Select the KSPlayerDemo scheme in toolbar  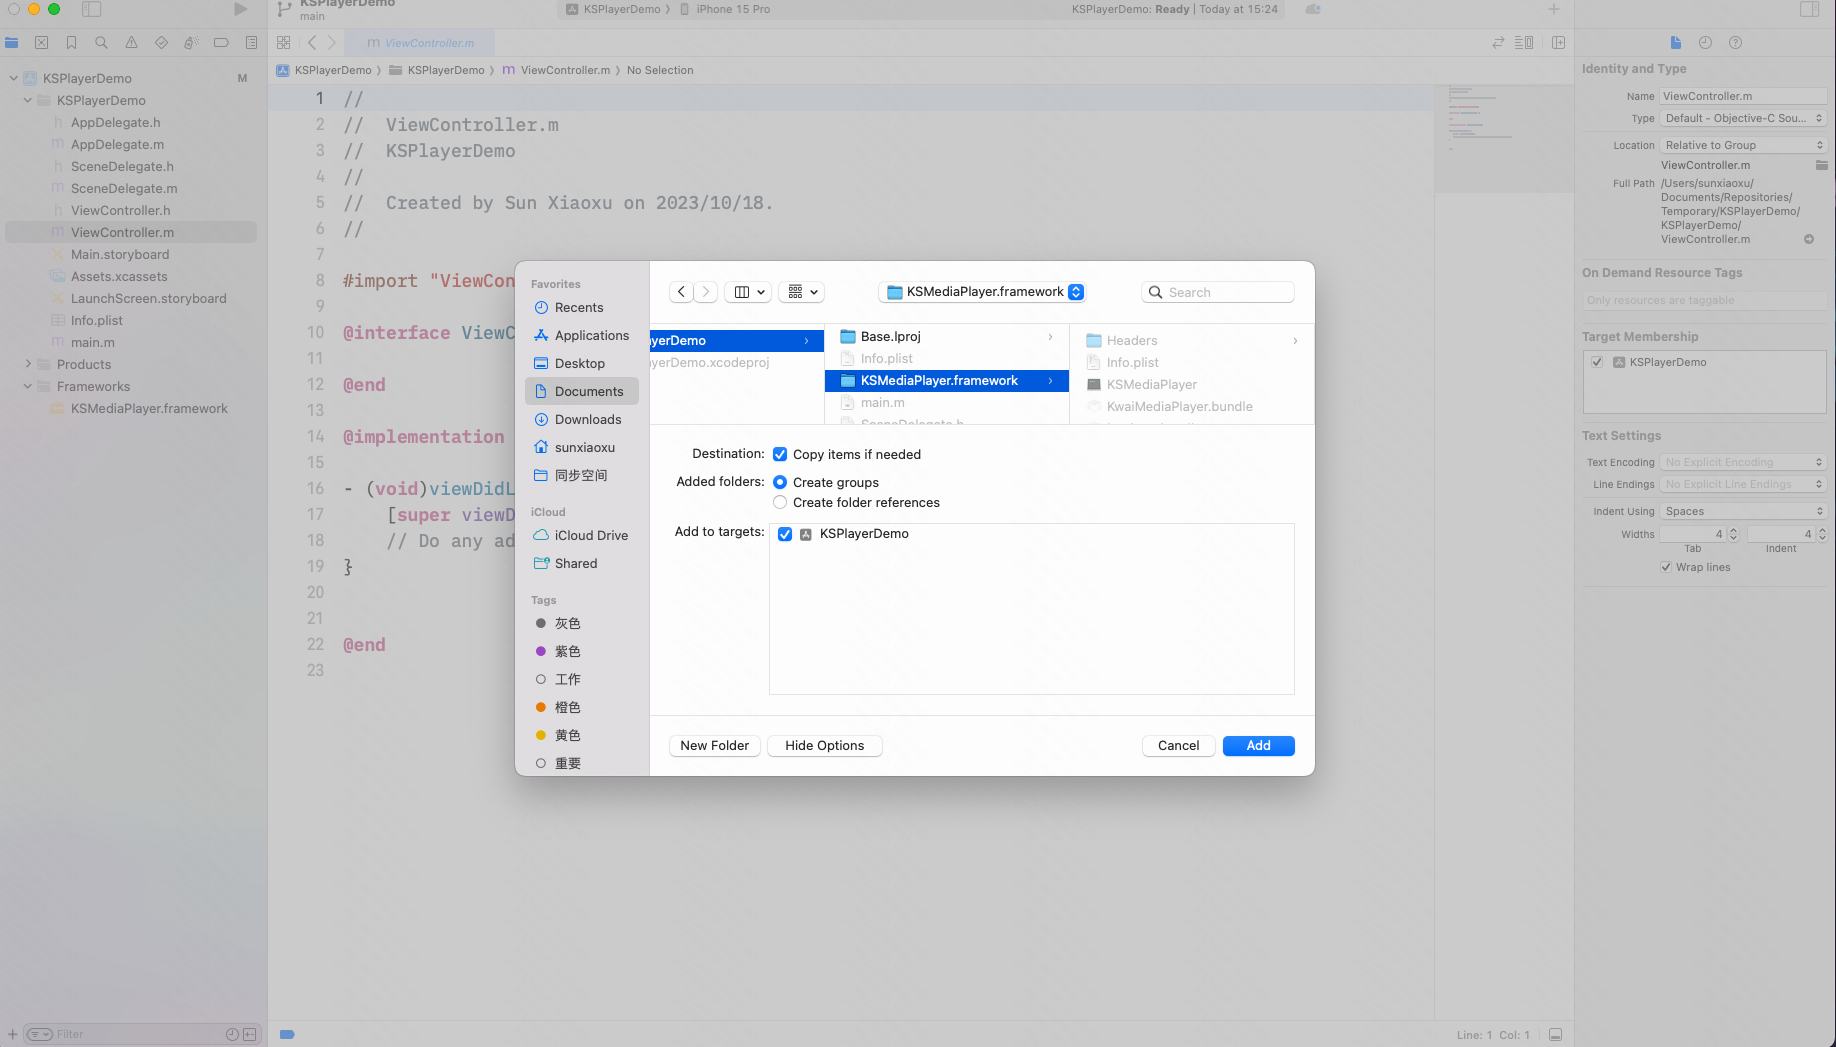pyautogui.click(x=614, y=9)
